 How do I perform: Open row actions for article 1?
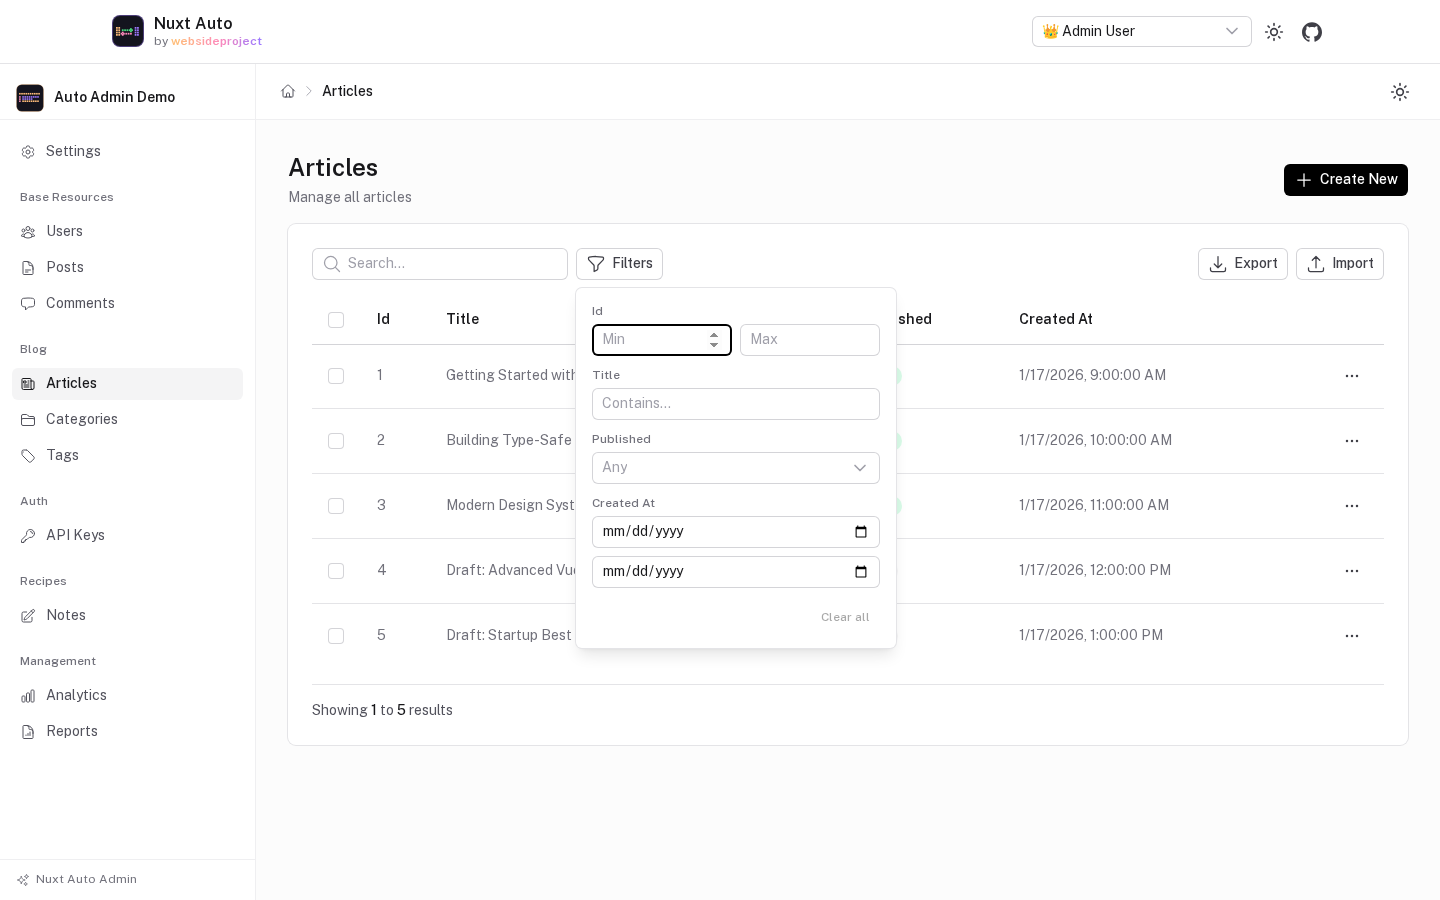click(x=1352, y=376)
